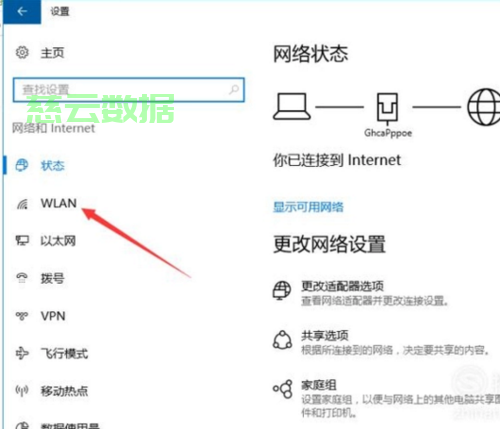Click the back arrow button
This screenshot has height=429, width=500.
[x=22, y=11]
